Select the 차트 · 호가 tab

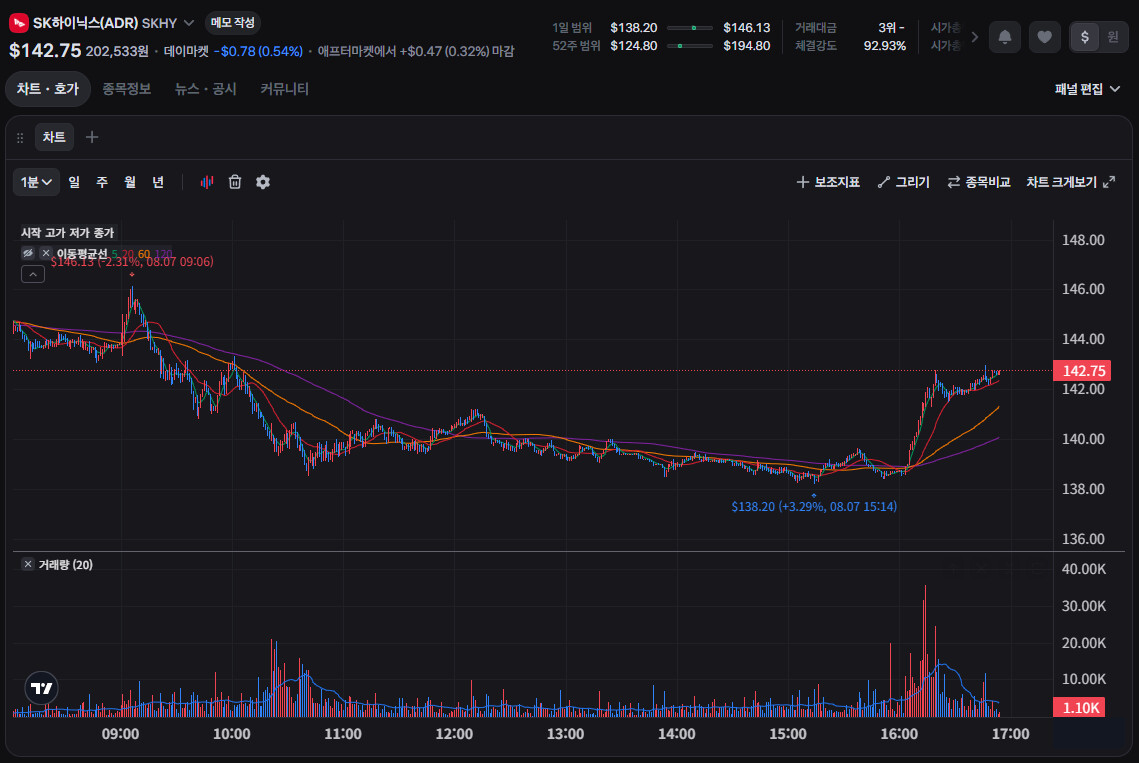point(48,89)
